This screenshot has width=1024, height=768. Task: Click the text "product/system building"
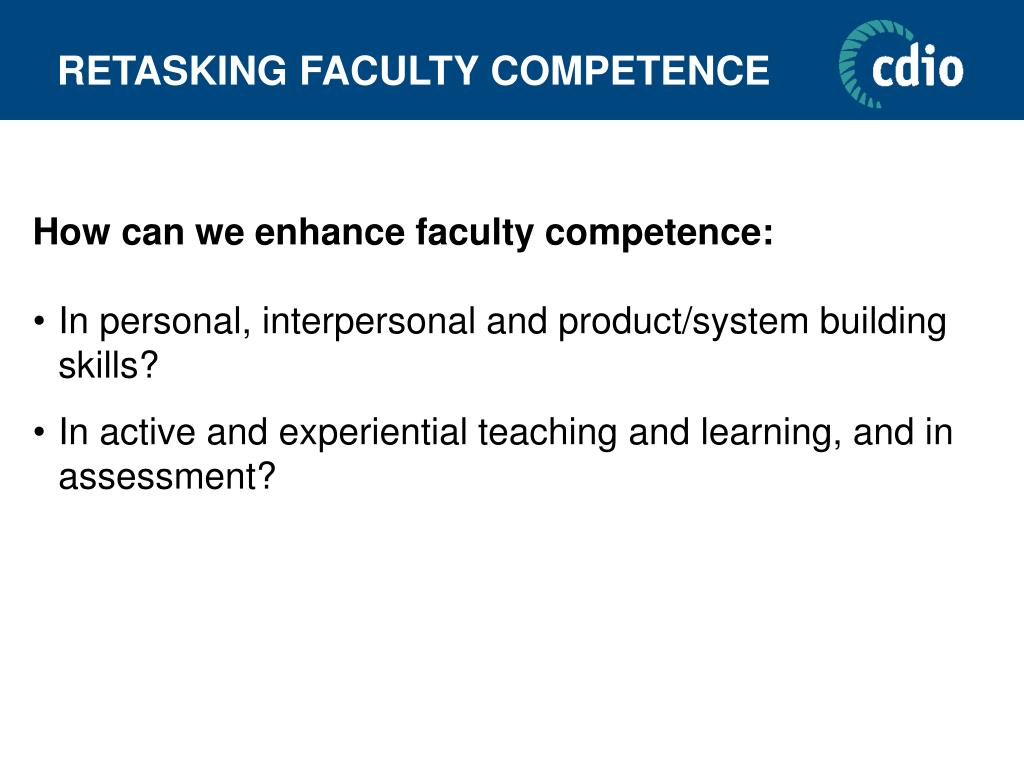click(752, 321)
